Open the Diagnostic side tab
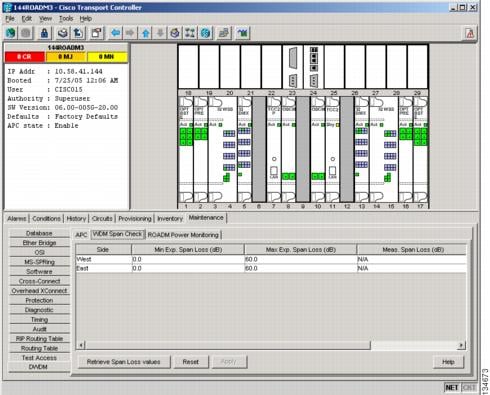The width and height of the screenshot is (490, 395). [x=39, y=310]
